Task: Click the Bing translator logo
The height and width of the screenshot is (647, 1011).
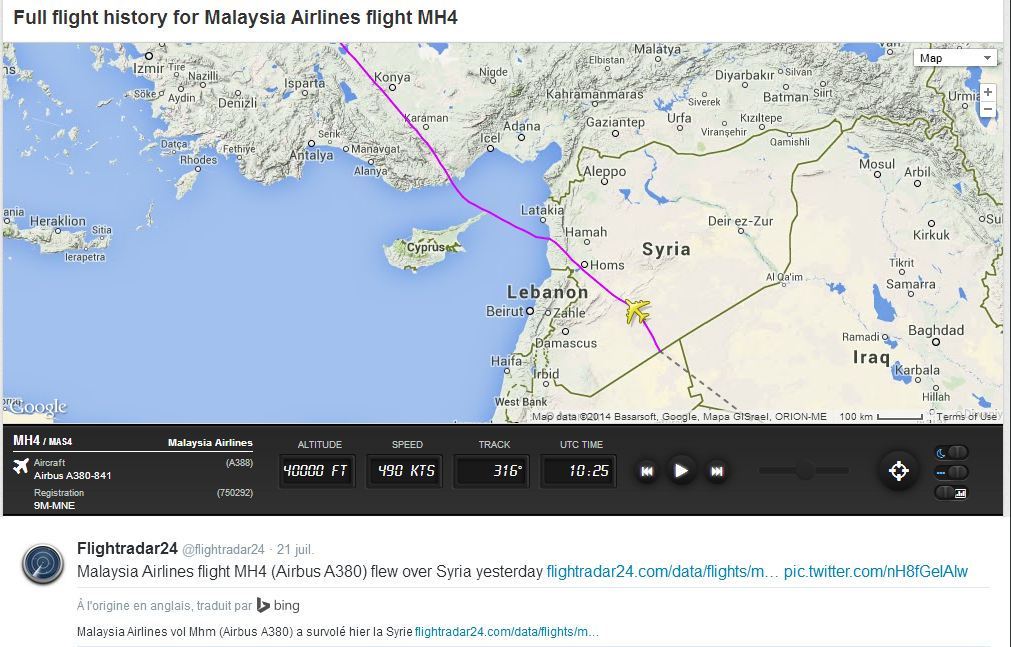Action: (x=278, y=606)
